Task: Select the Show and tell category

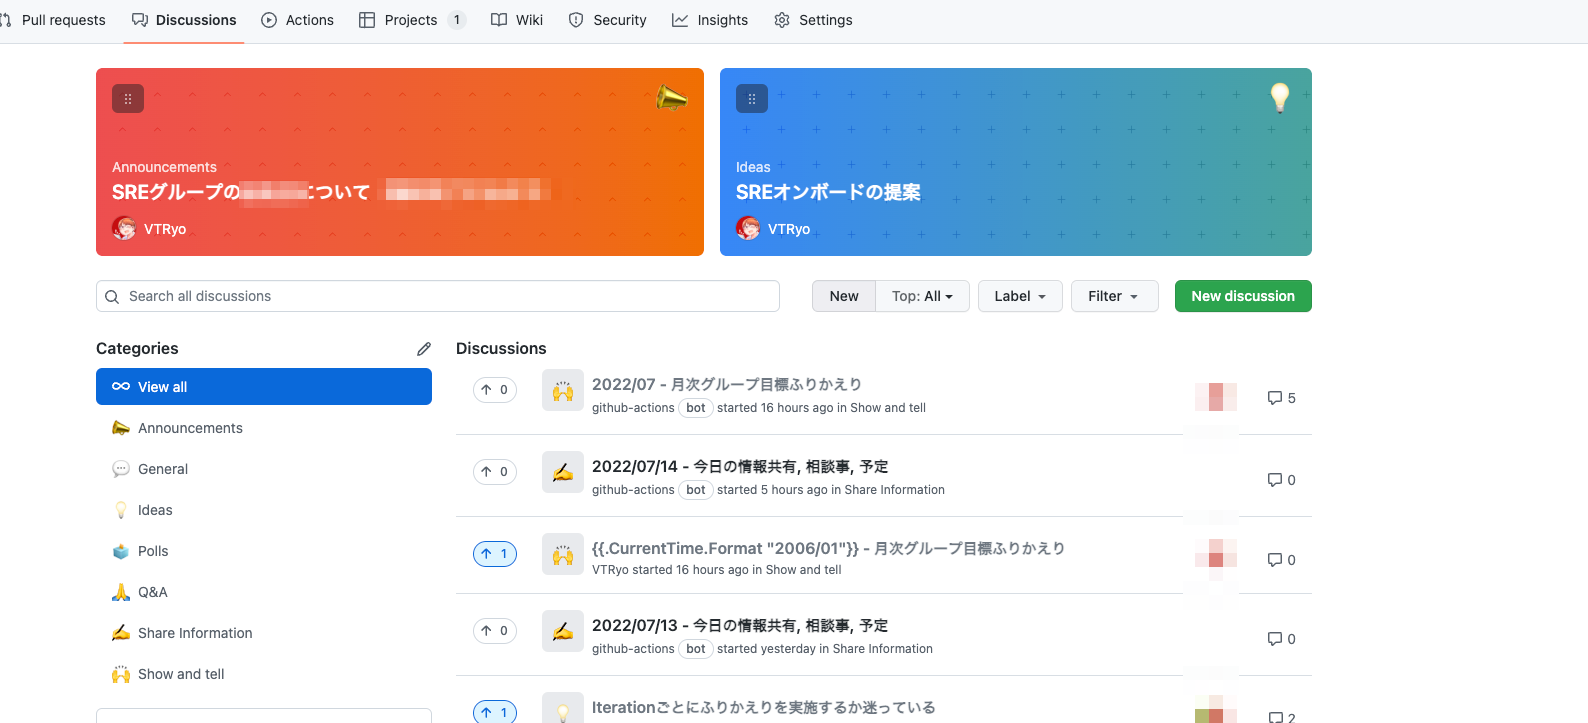Action: (x=264, y=674)
